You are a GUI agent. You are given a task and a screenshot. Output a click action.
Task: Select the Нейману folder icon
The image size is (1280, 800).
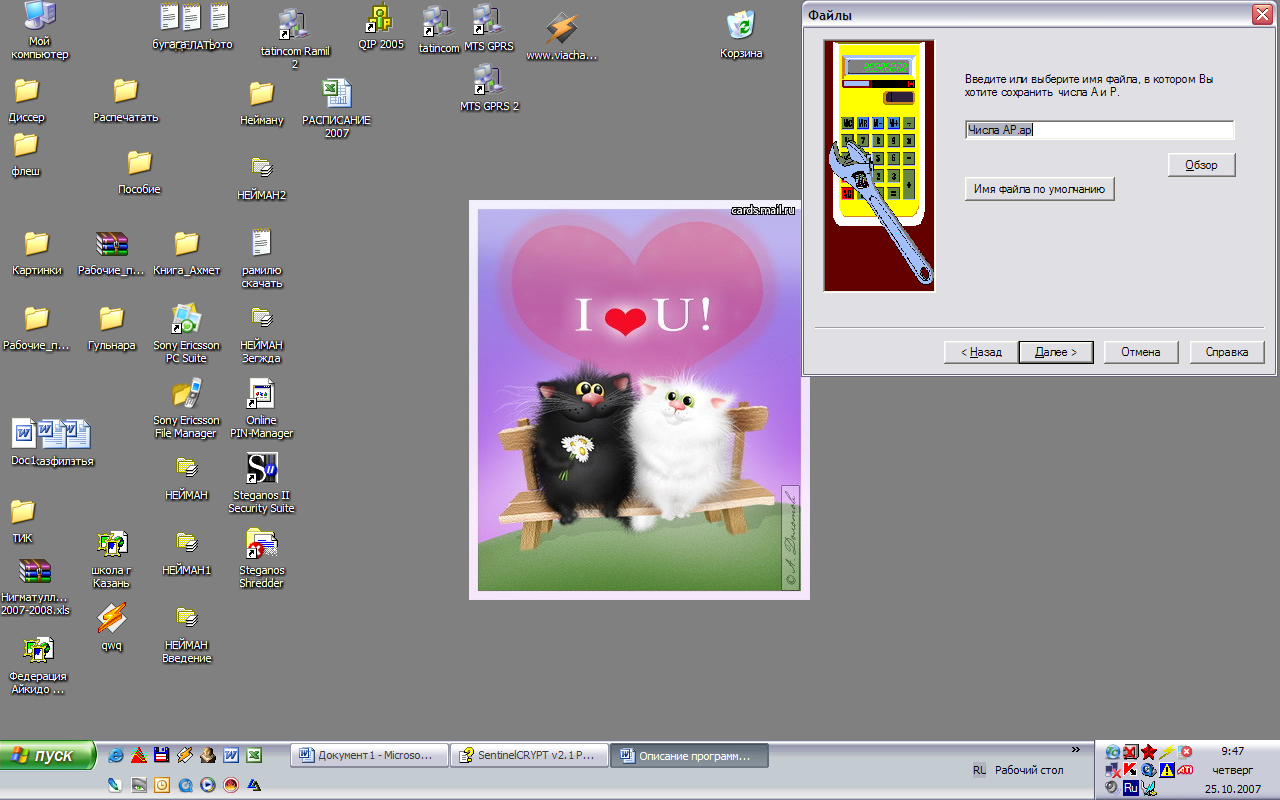click(x=262, y=103)
